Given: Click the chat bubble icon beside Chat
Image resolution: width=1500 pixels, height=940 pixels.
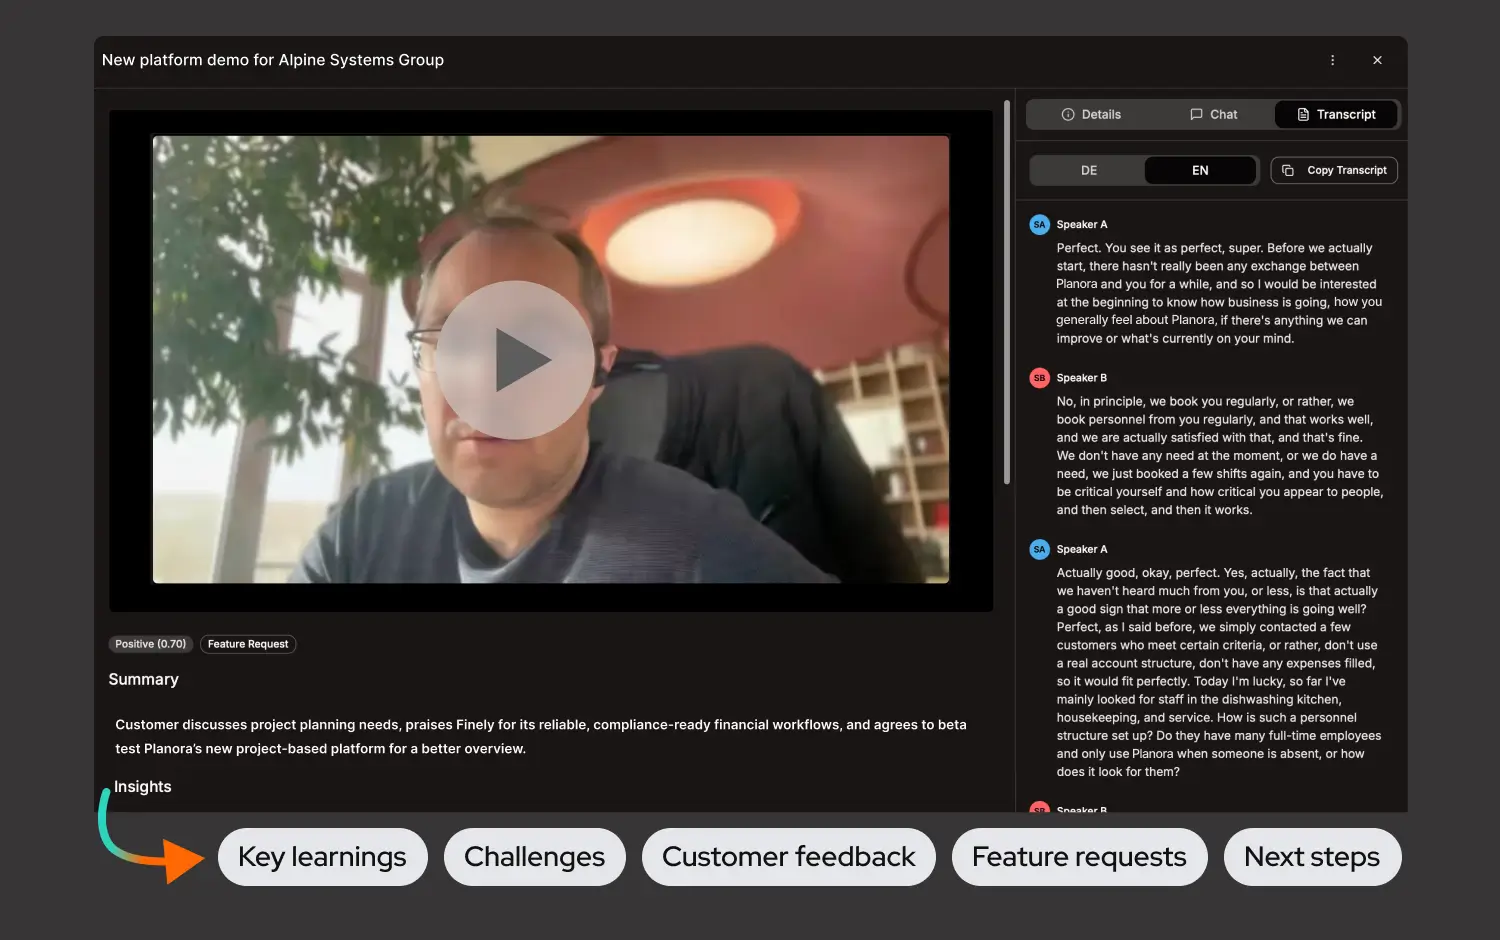Looking at the screenshot, I should [x=1197, y=114].
